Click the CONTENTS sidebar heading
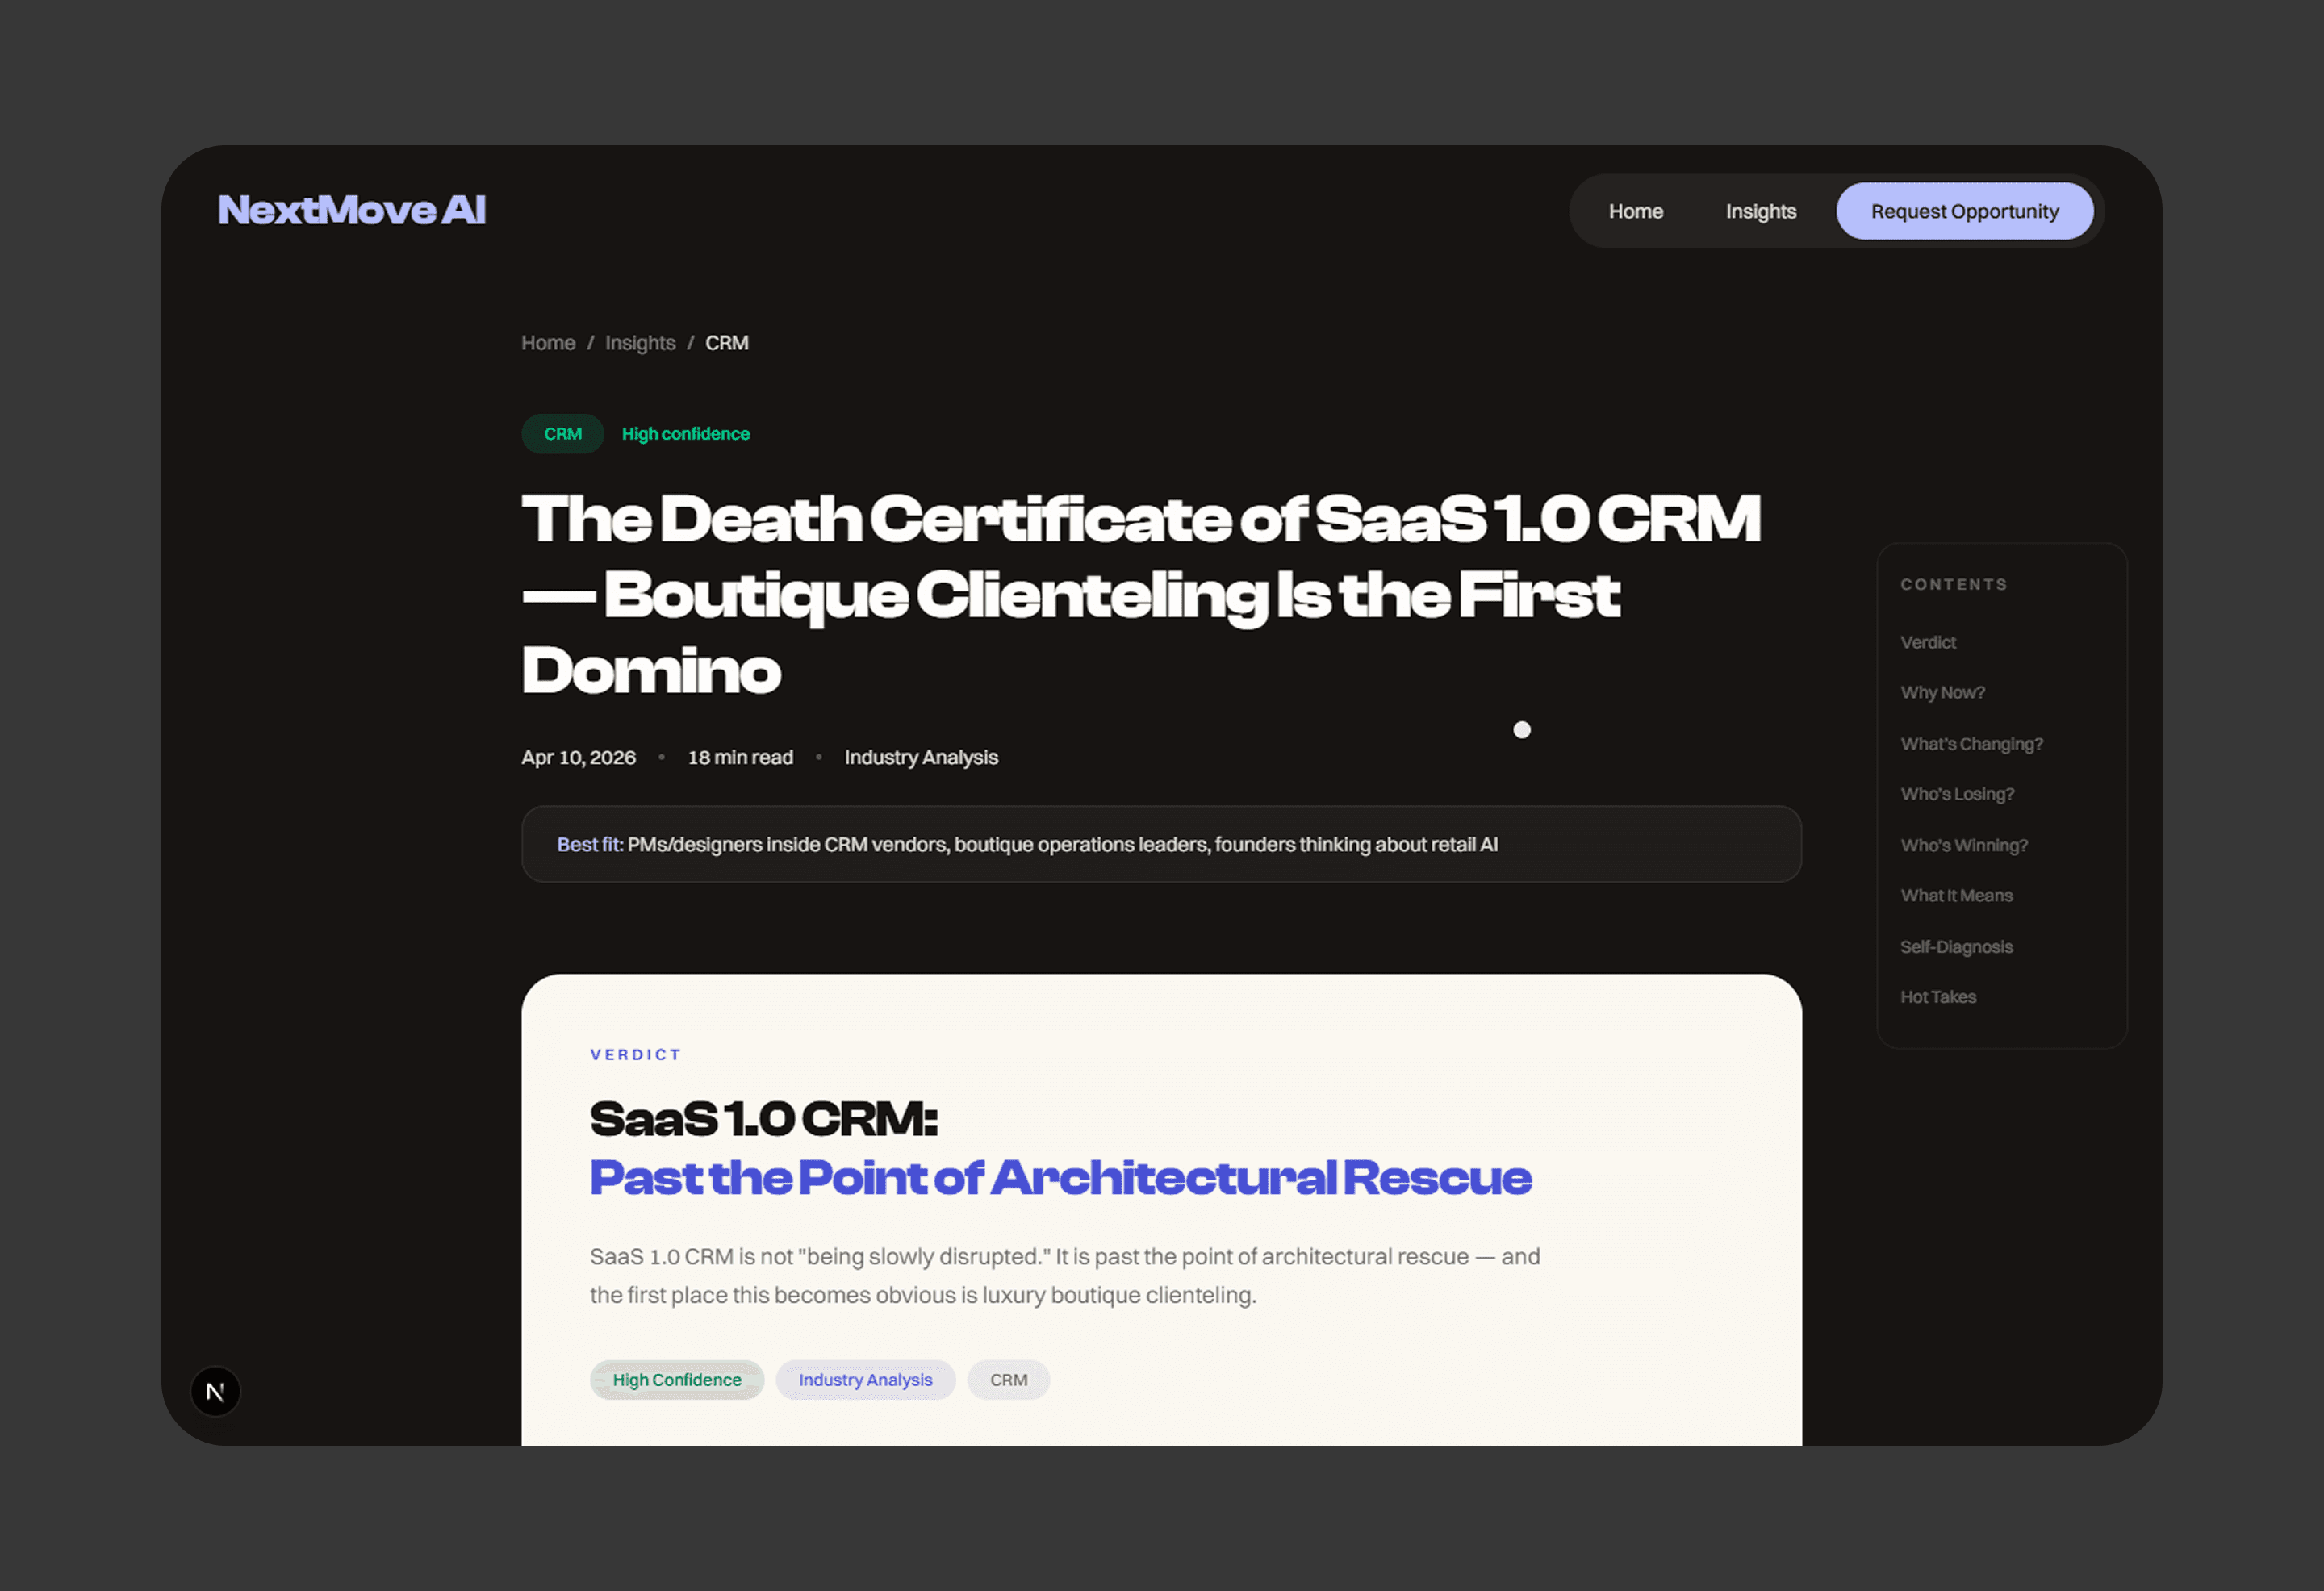 point(1953,584)
